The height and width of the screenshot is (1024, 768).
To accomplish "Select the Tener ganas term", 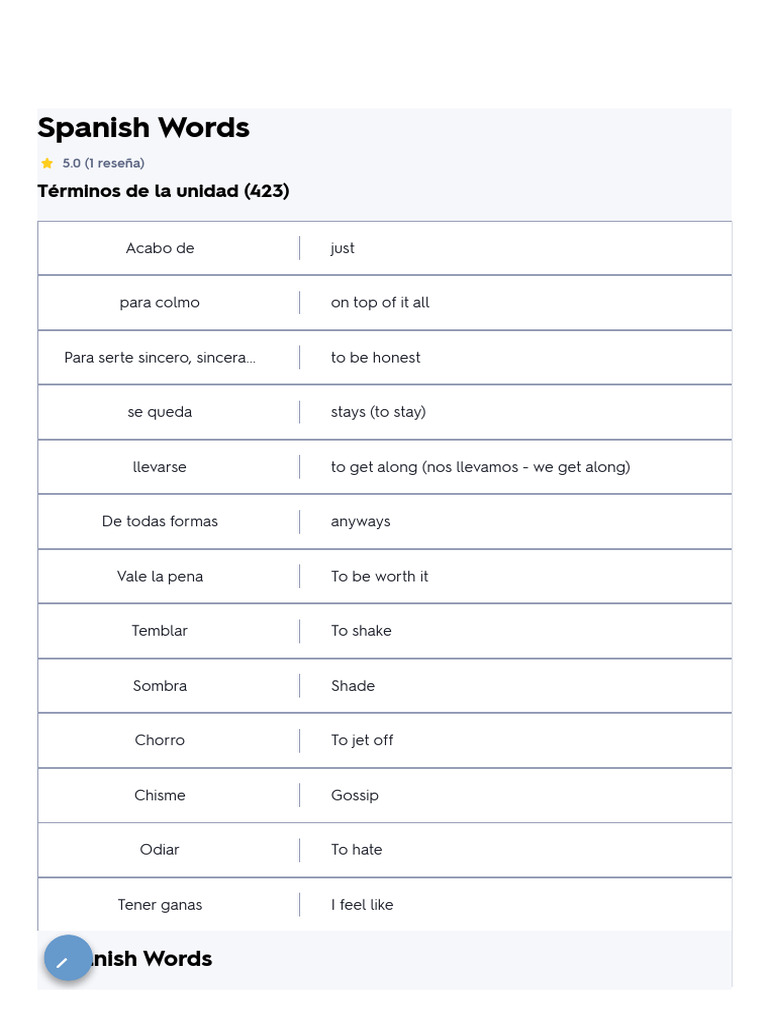I will [x=160, y=905].
